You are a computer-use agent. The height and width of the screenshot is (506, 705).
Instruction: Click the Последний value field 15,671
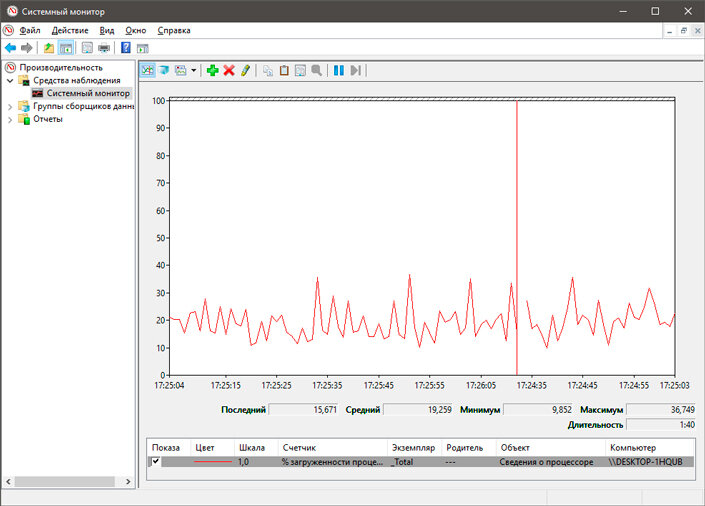tap(303, 410)
